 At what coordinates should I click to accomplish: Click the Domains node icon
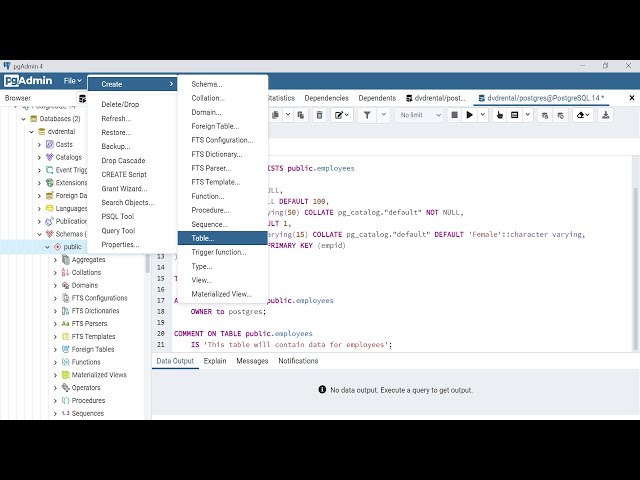[66, 285]
